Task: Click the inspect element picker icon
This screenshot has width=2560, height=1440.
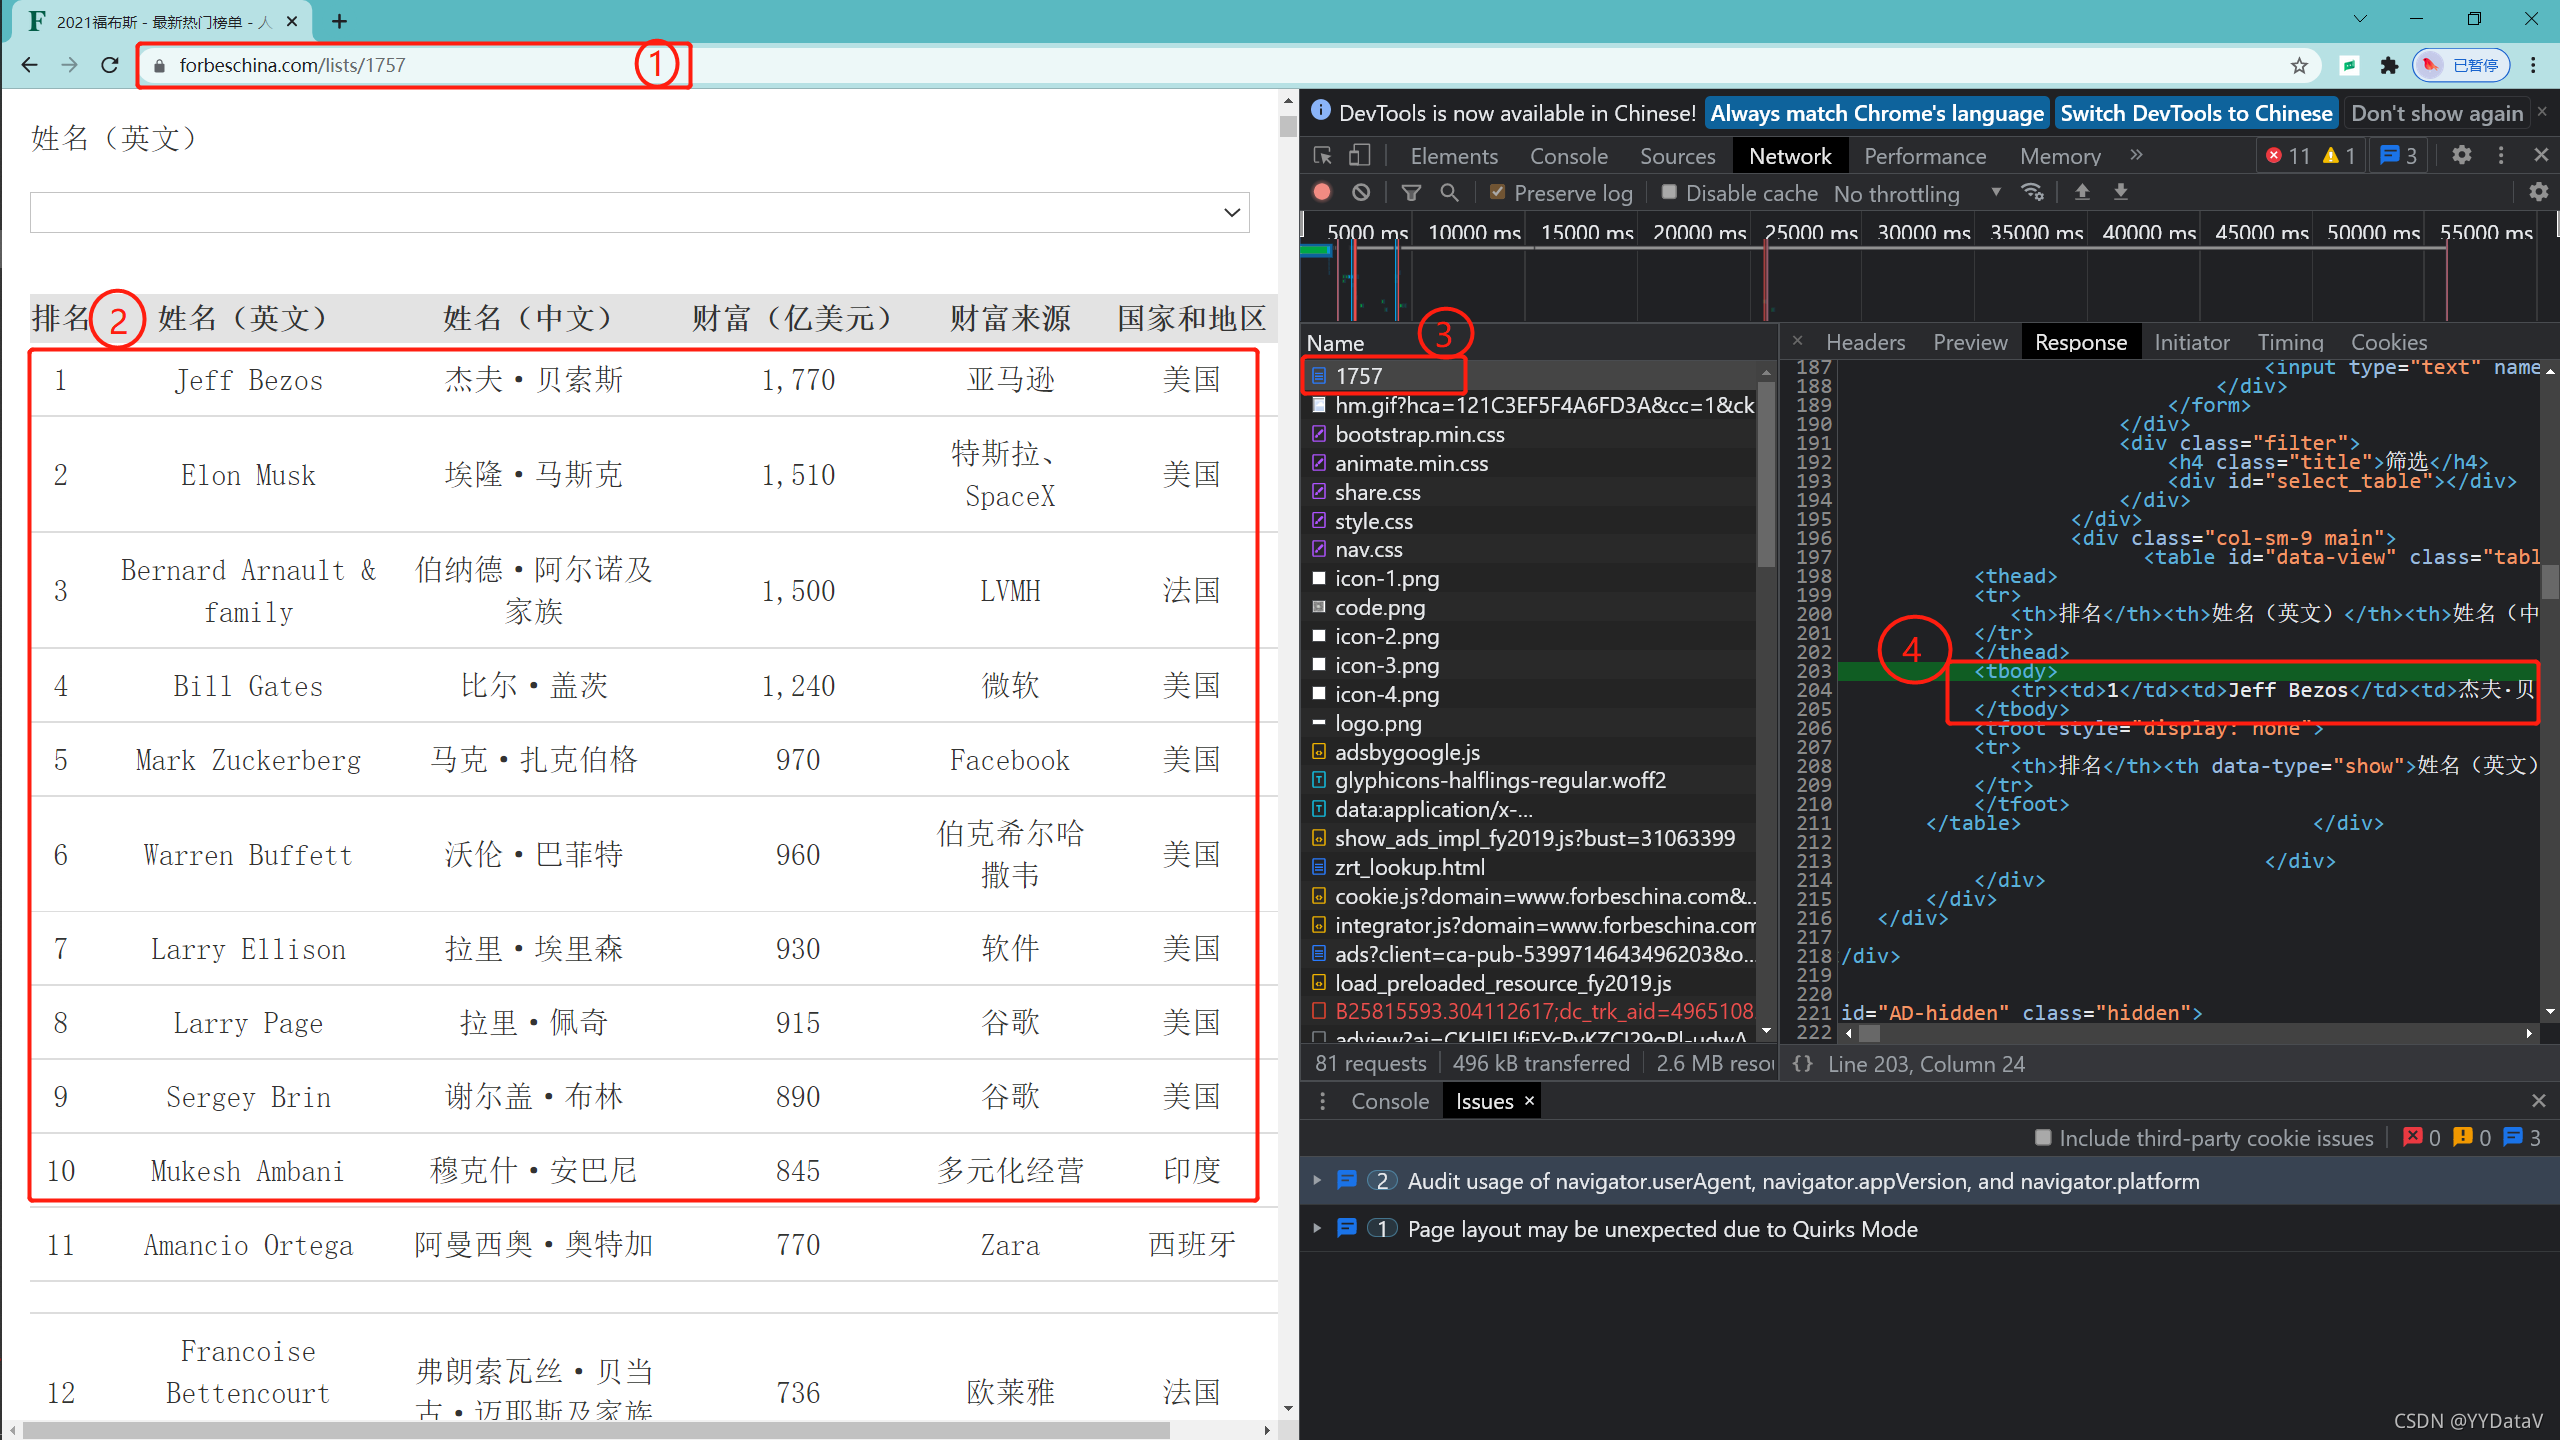Action: [x=1323, y=156]
